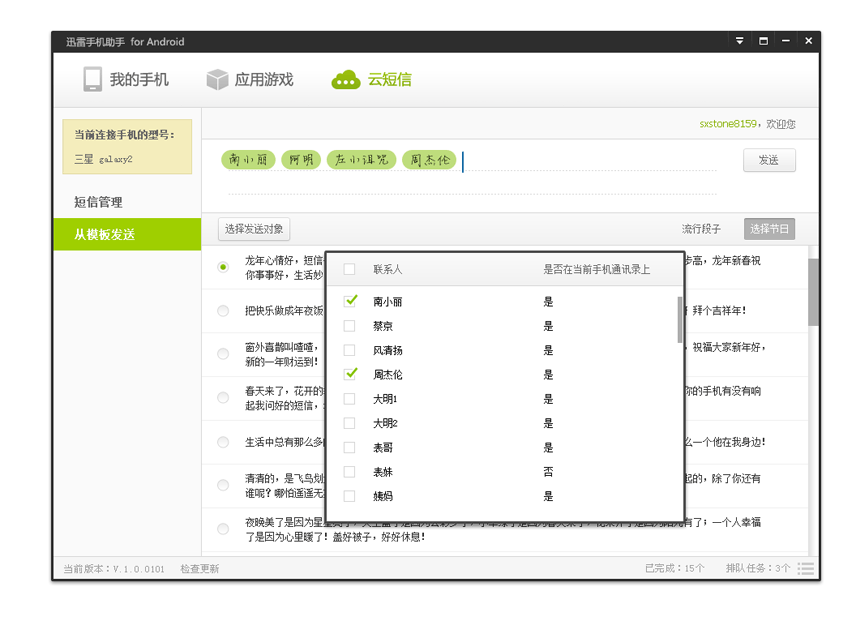Uncheck the 南小丽 contact checkbox
This screenshot has width=856, height=621.
[x=350, y=301]
